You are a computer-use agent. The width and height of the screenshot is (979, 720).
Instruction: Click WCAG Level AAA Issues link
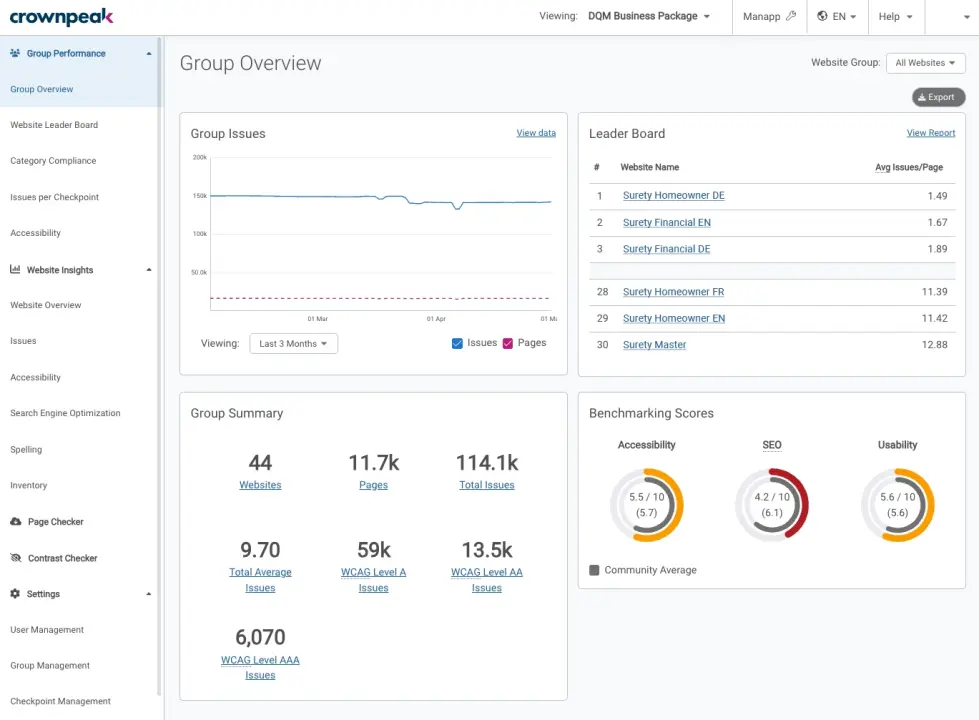tap(260, 667)
